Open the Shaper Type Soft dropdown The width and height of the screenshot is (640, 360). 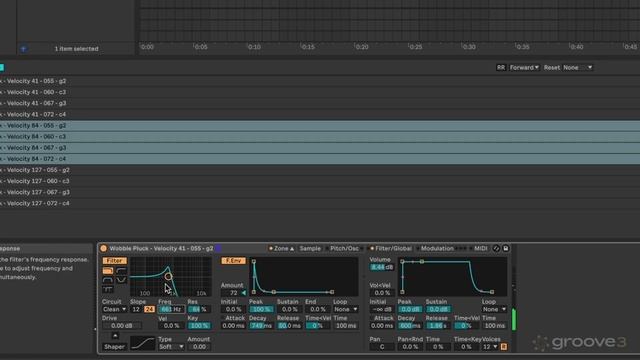[171, 347]
